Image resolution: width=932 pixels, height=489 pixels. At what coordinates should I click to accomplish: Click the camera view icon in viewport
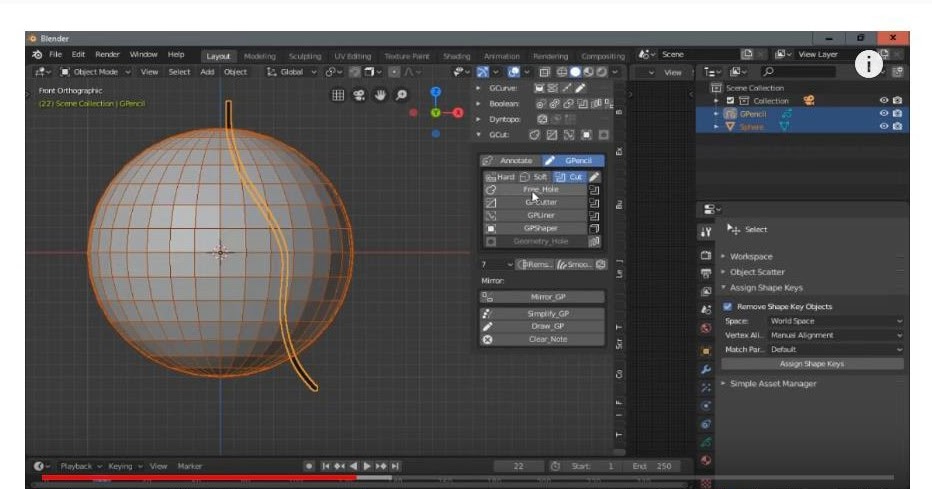click(359, 95)
